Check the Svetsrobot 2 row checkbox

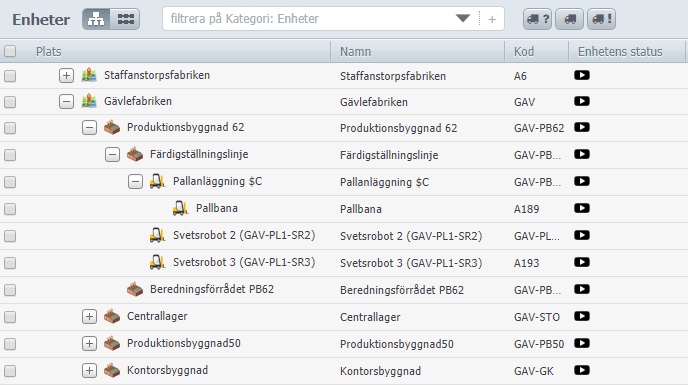[10, 236]
